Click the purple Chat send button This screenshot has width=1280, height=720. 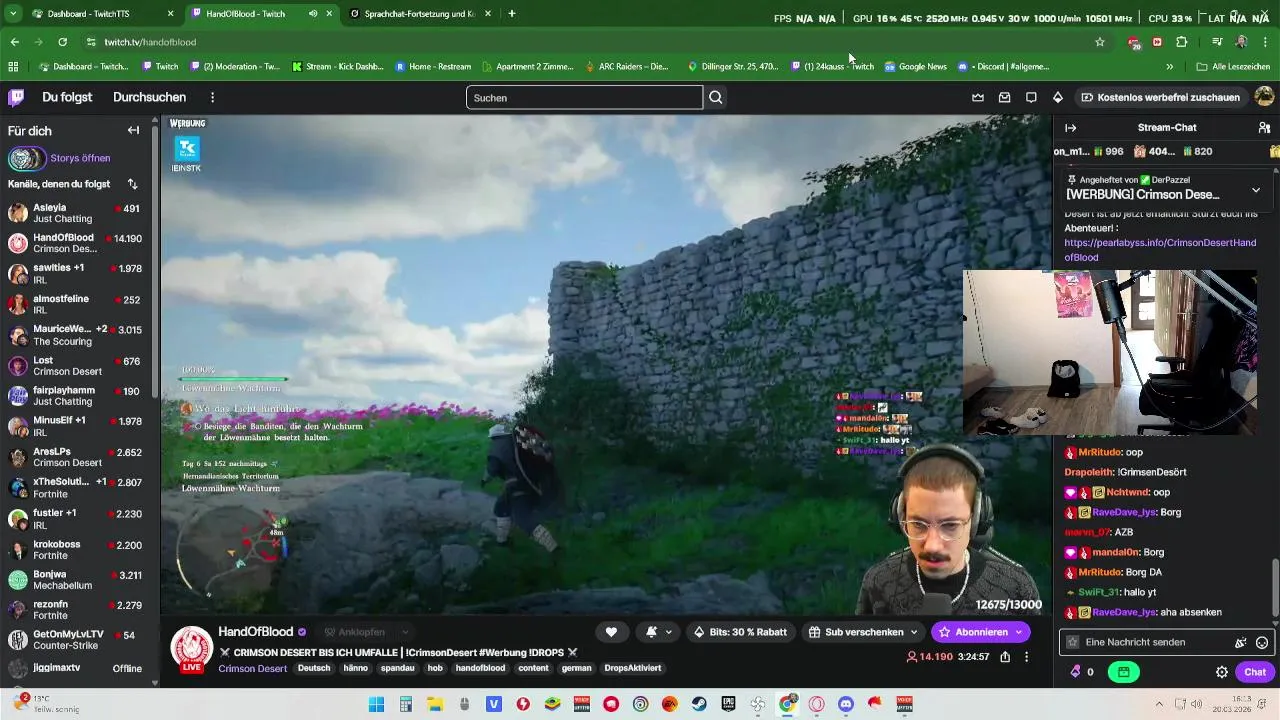[x=1254, y=672]
